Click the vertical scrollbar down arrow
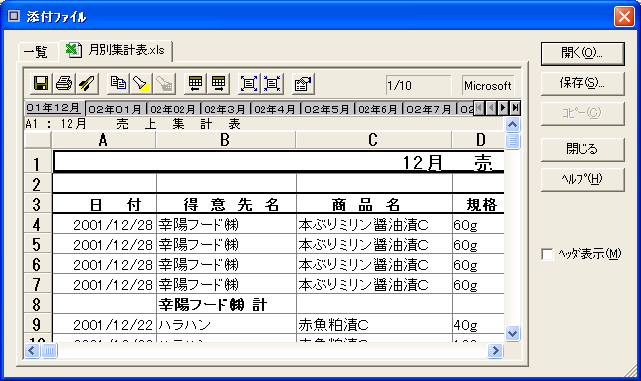This screenshot has width=641, height=381. pos(512,334)
